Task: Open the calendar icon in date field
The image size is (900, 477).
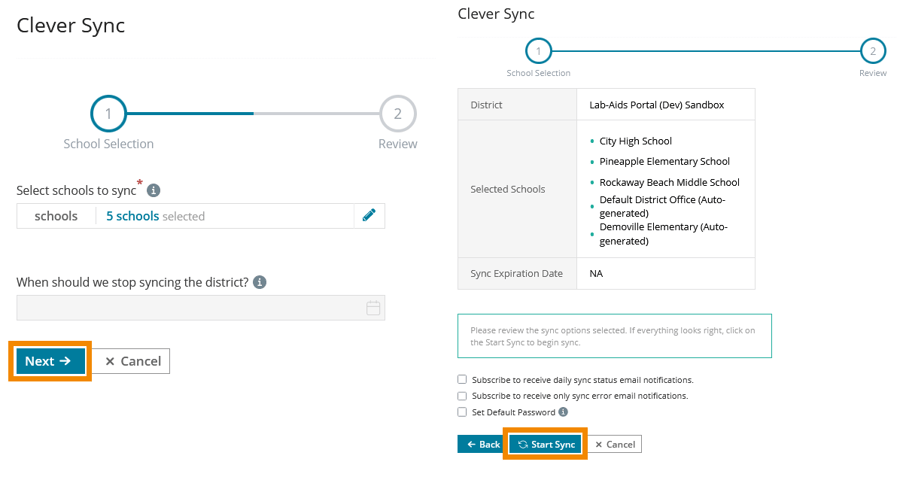Action: (x=373, y=308)
